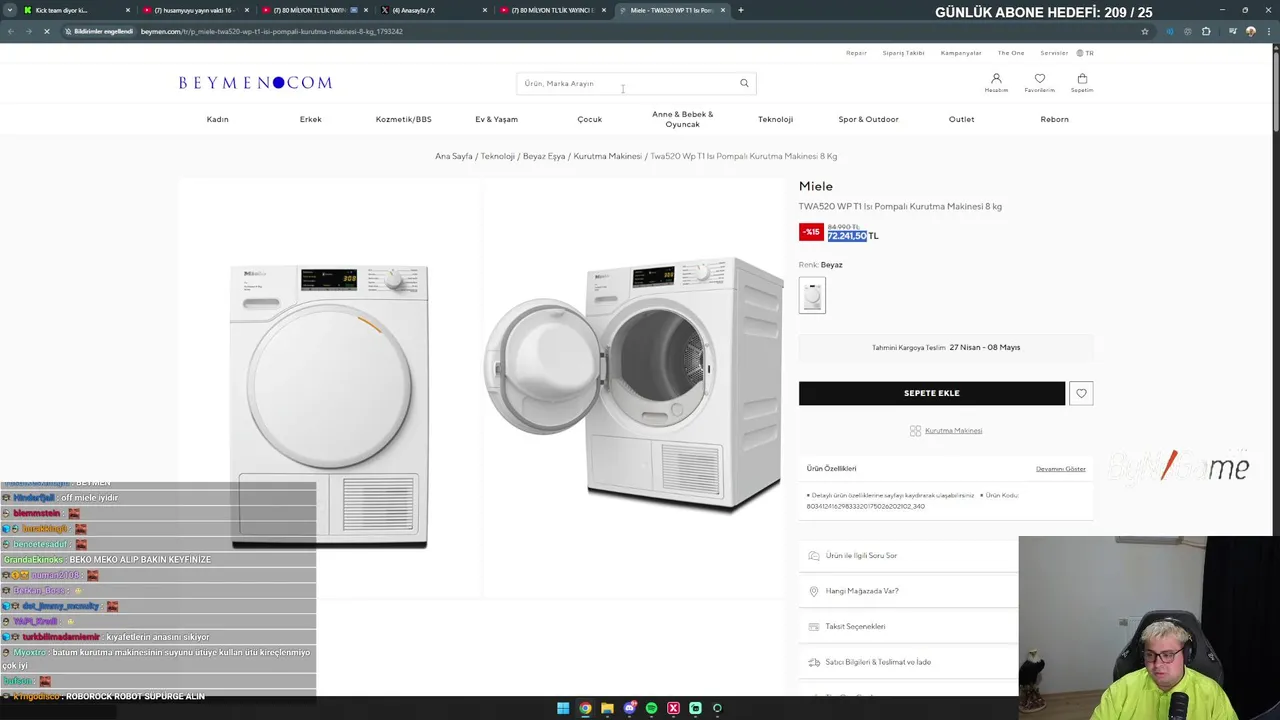Click the Teknoloji breadcrumb link
Viewport: 1280px width, 720px height.
[498, 156]
